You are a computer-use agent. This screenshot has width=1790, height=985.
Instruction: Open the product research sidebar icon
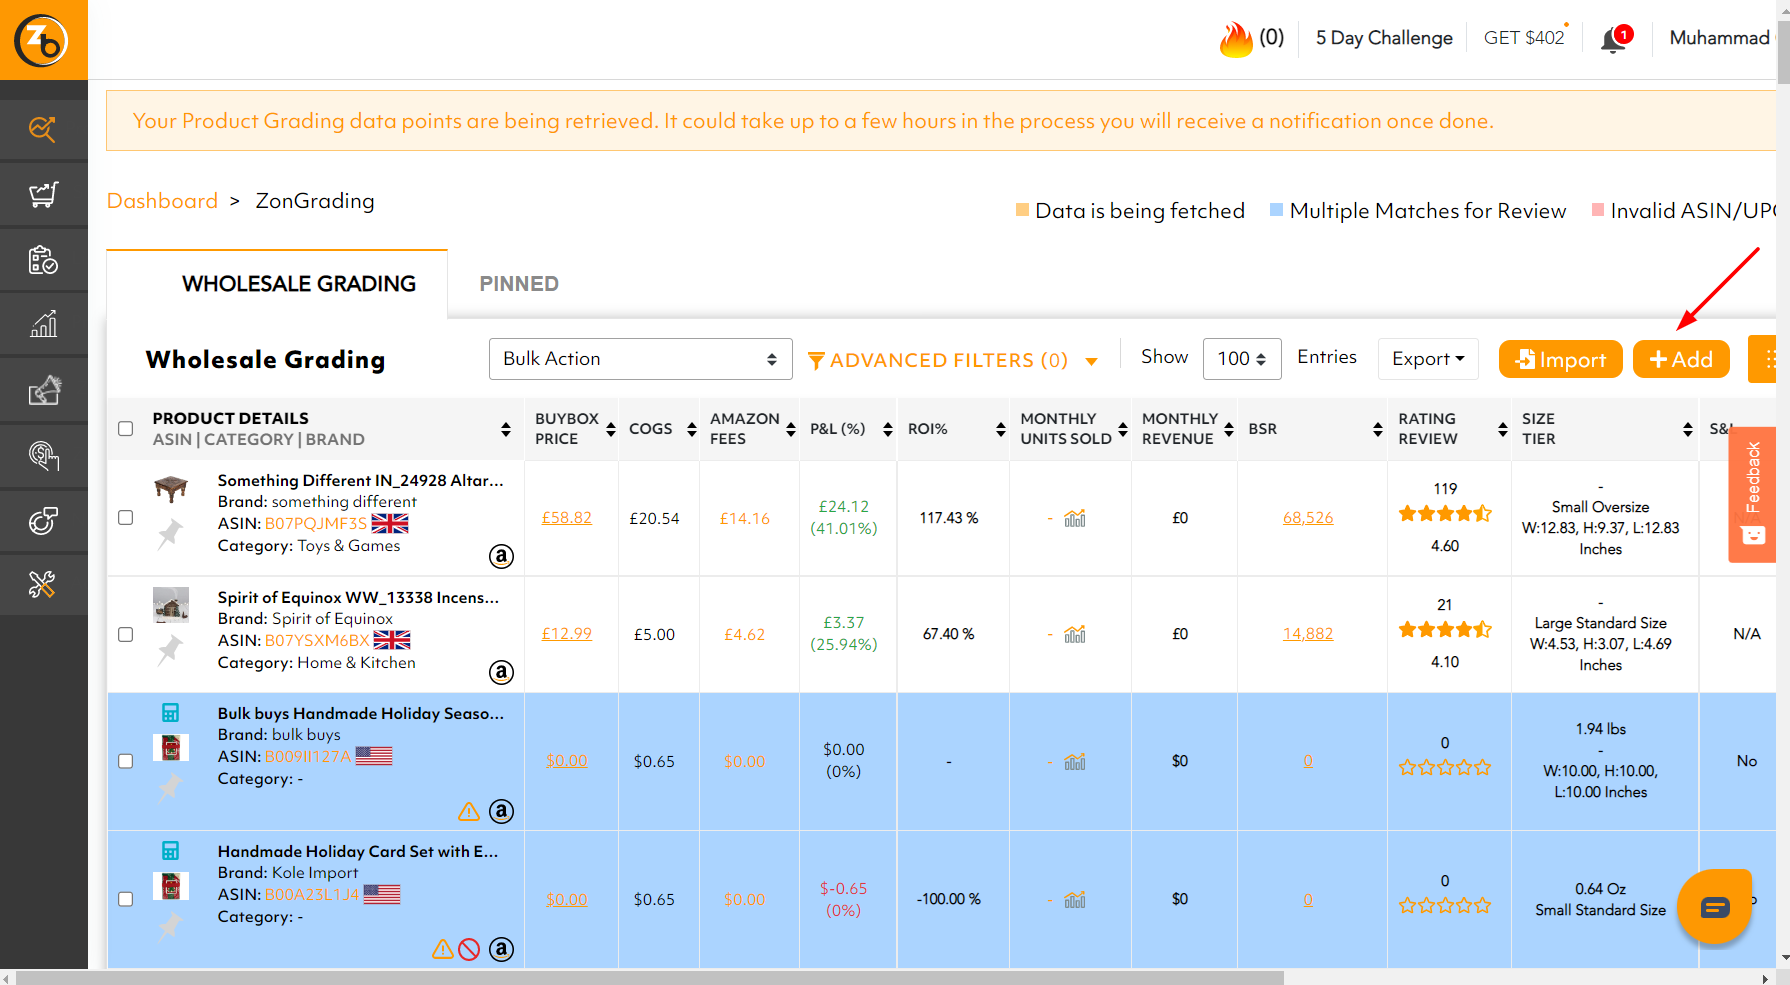43,129
